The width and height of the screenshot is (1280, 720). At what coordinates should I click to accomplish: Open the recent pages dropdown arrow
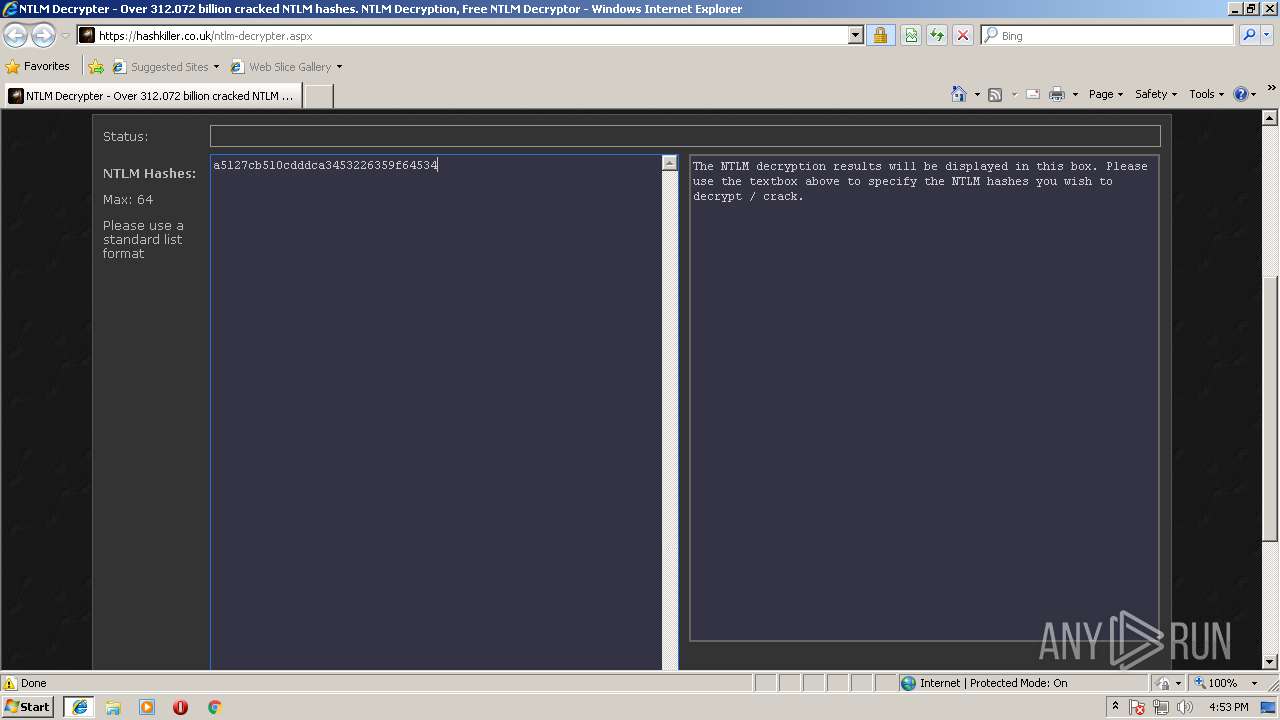point(65,35)
